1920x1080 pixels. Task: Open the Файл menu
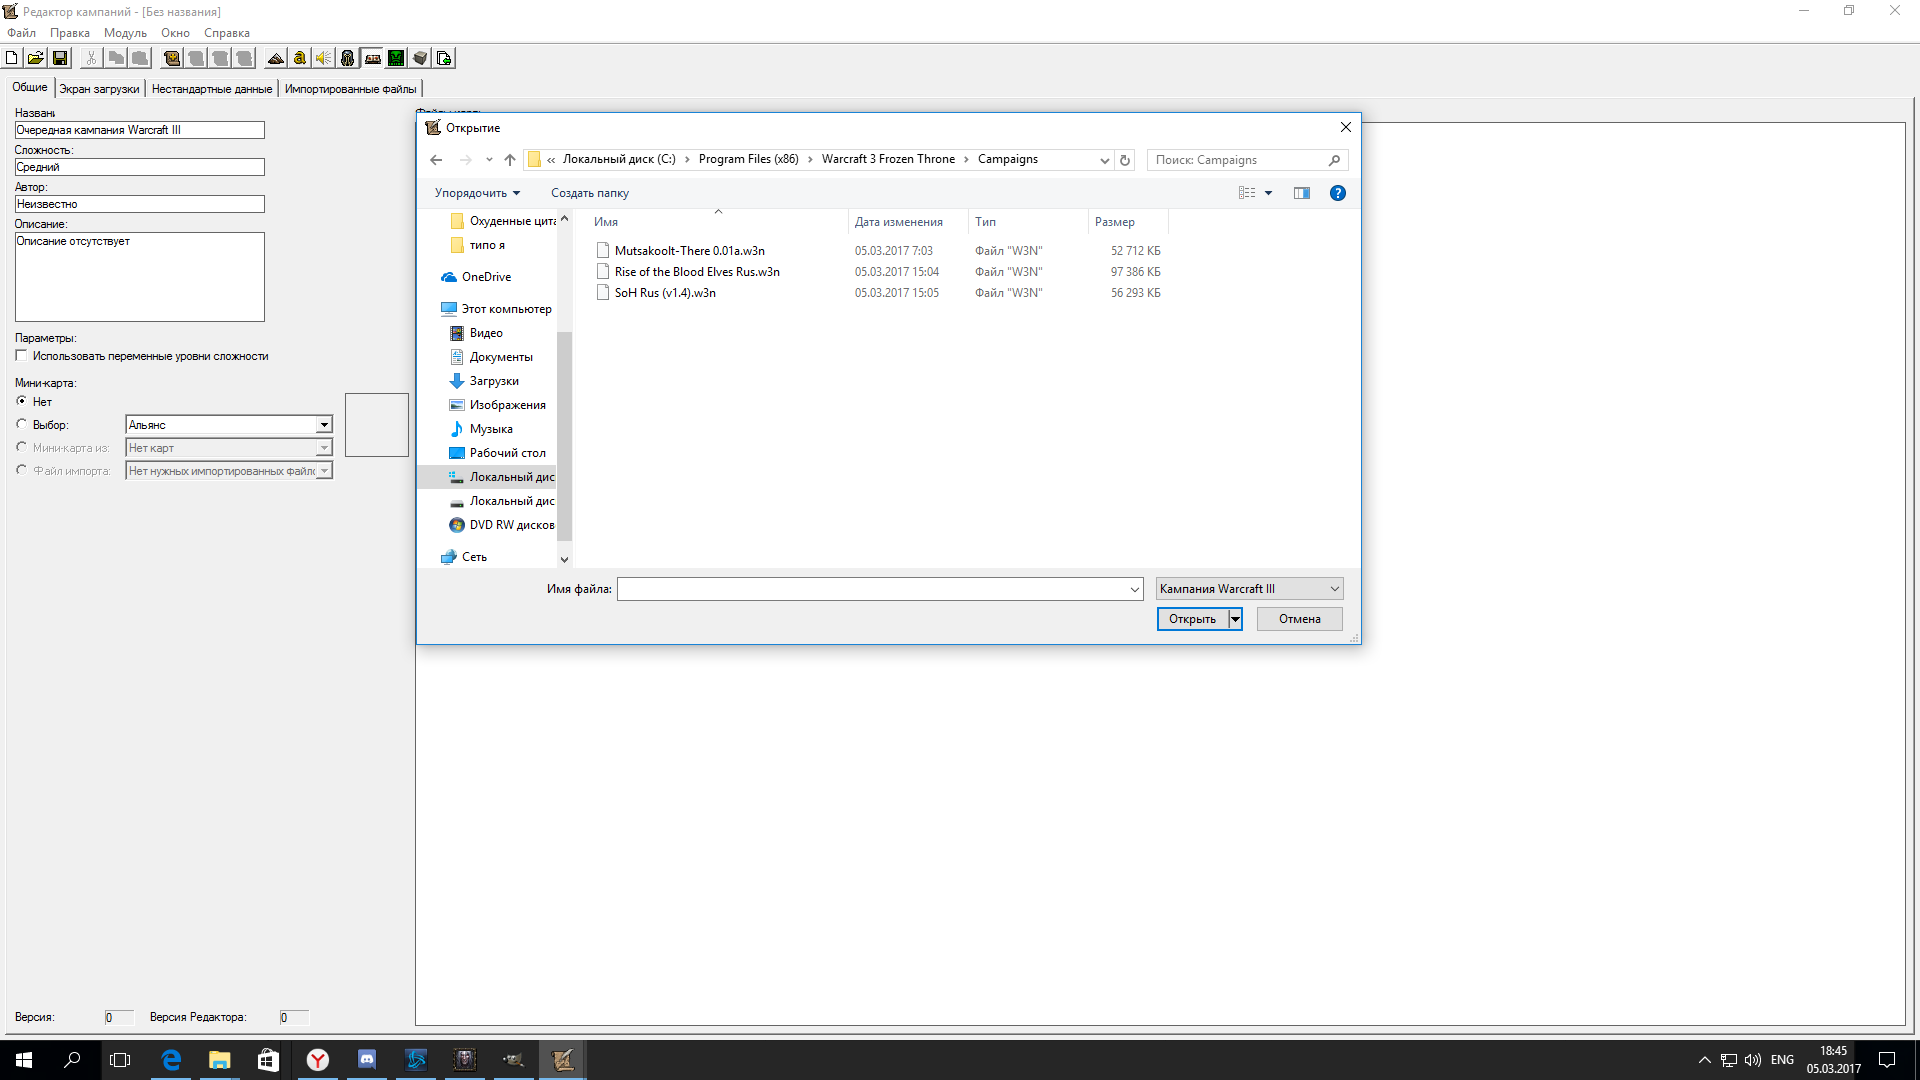tap(21, 33)
